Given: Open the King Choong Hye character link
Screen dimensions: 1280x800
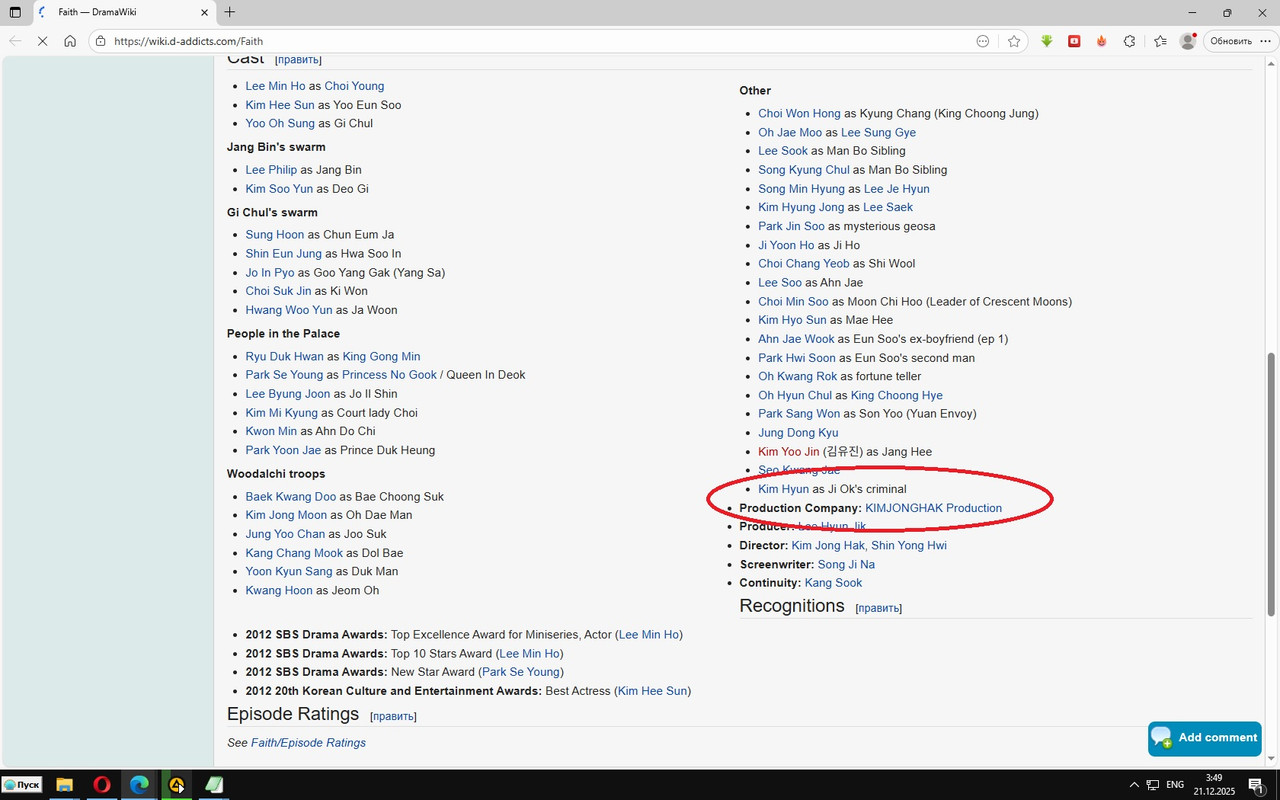Looking at the screenshot, I should (x=897, y=395).
